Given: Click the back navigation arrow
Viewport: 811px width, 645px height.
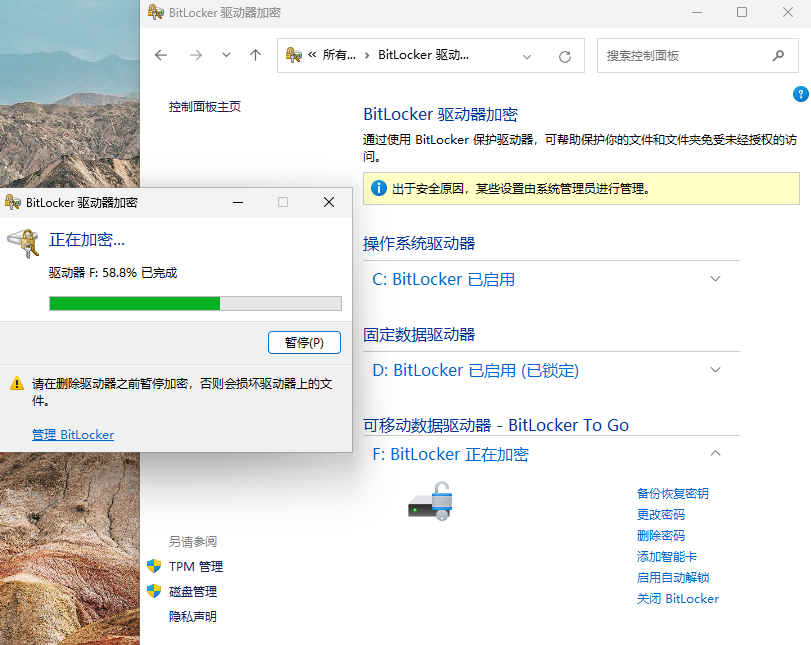Looking at the screenshot, I should [161, 56].
